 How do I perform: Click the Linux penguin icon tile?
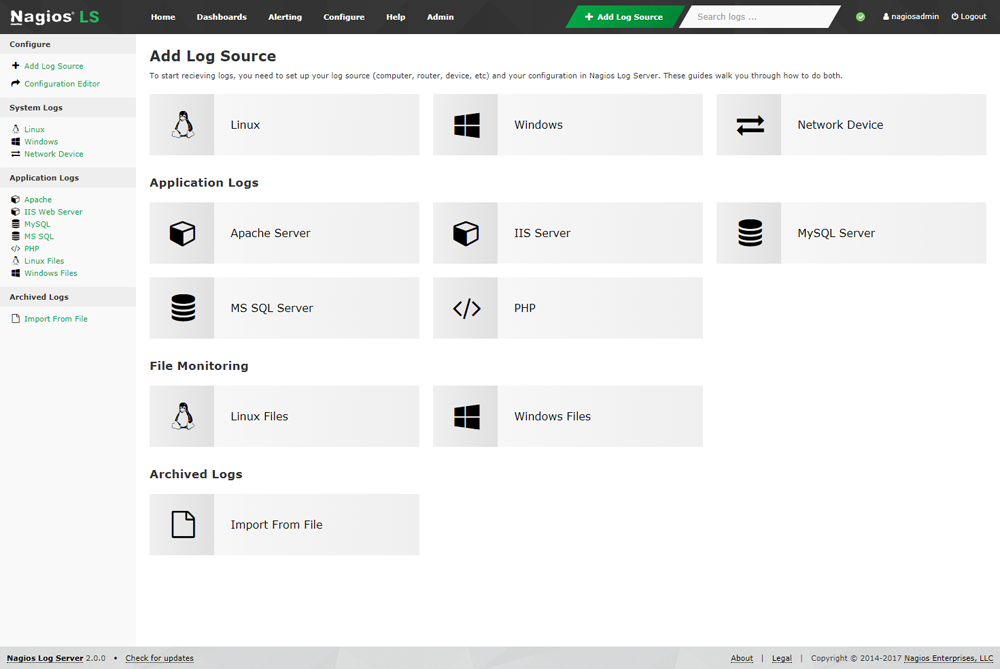point(182,125)
